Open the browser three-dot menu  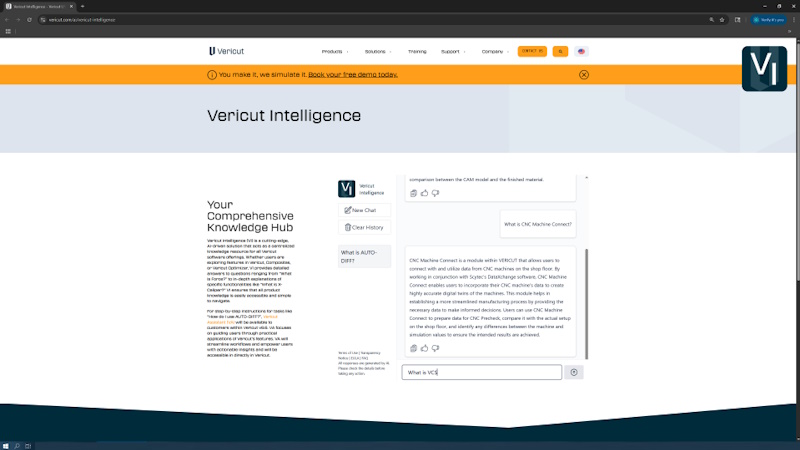click(794, 20)
